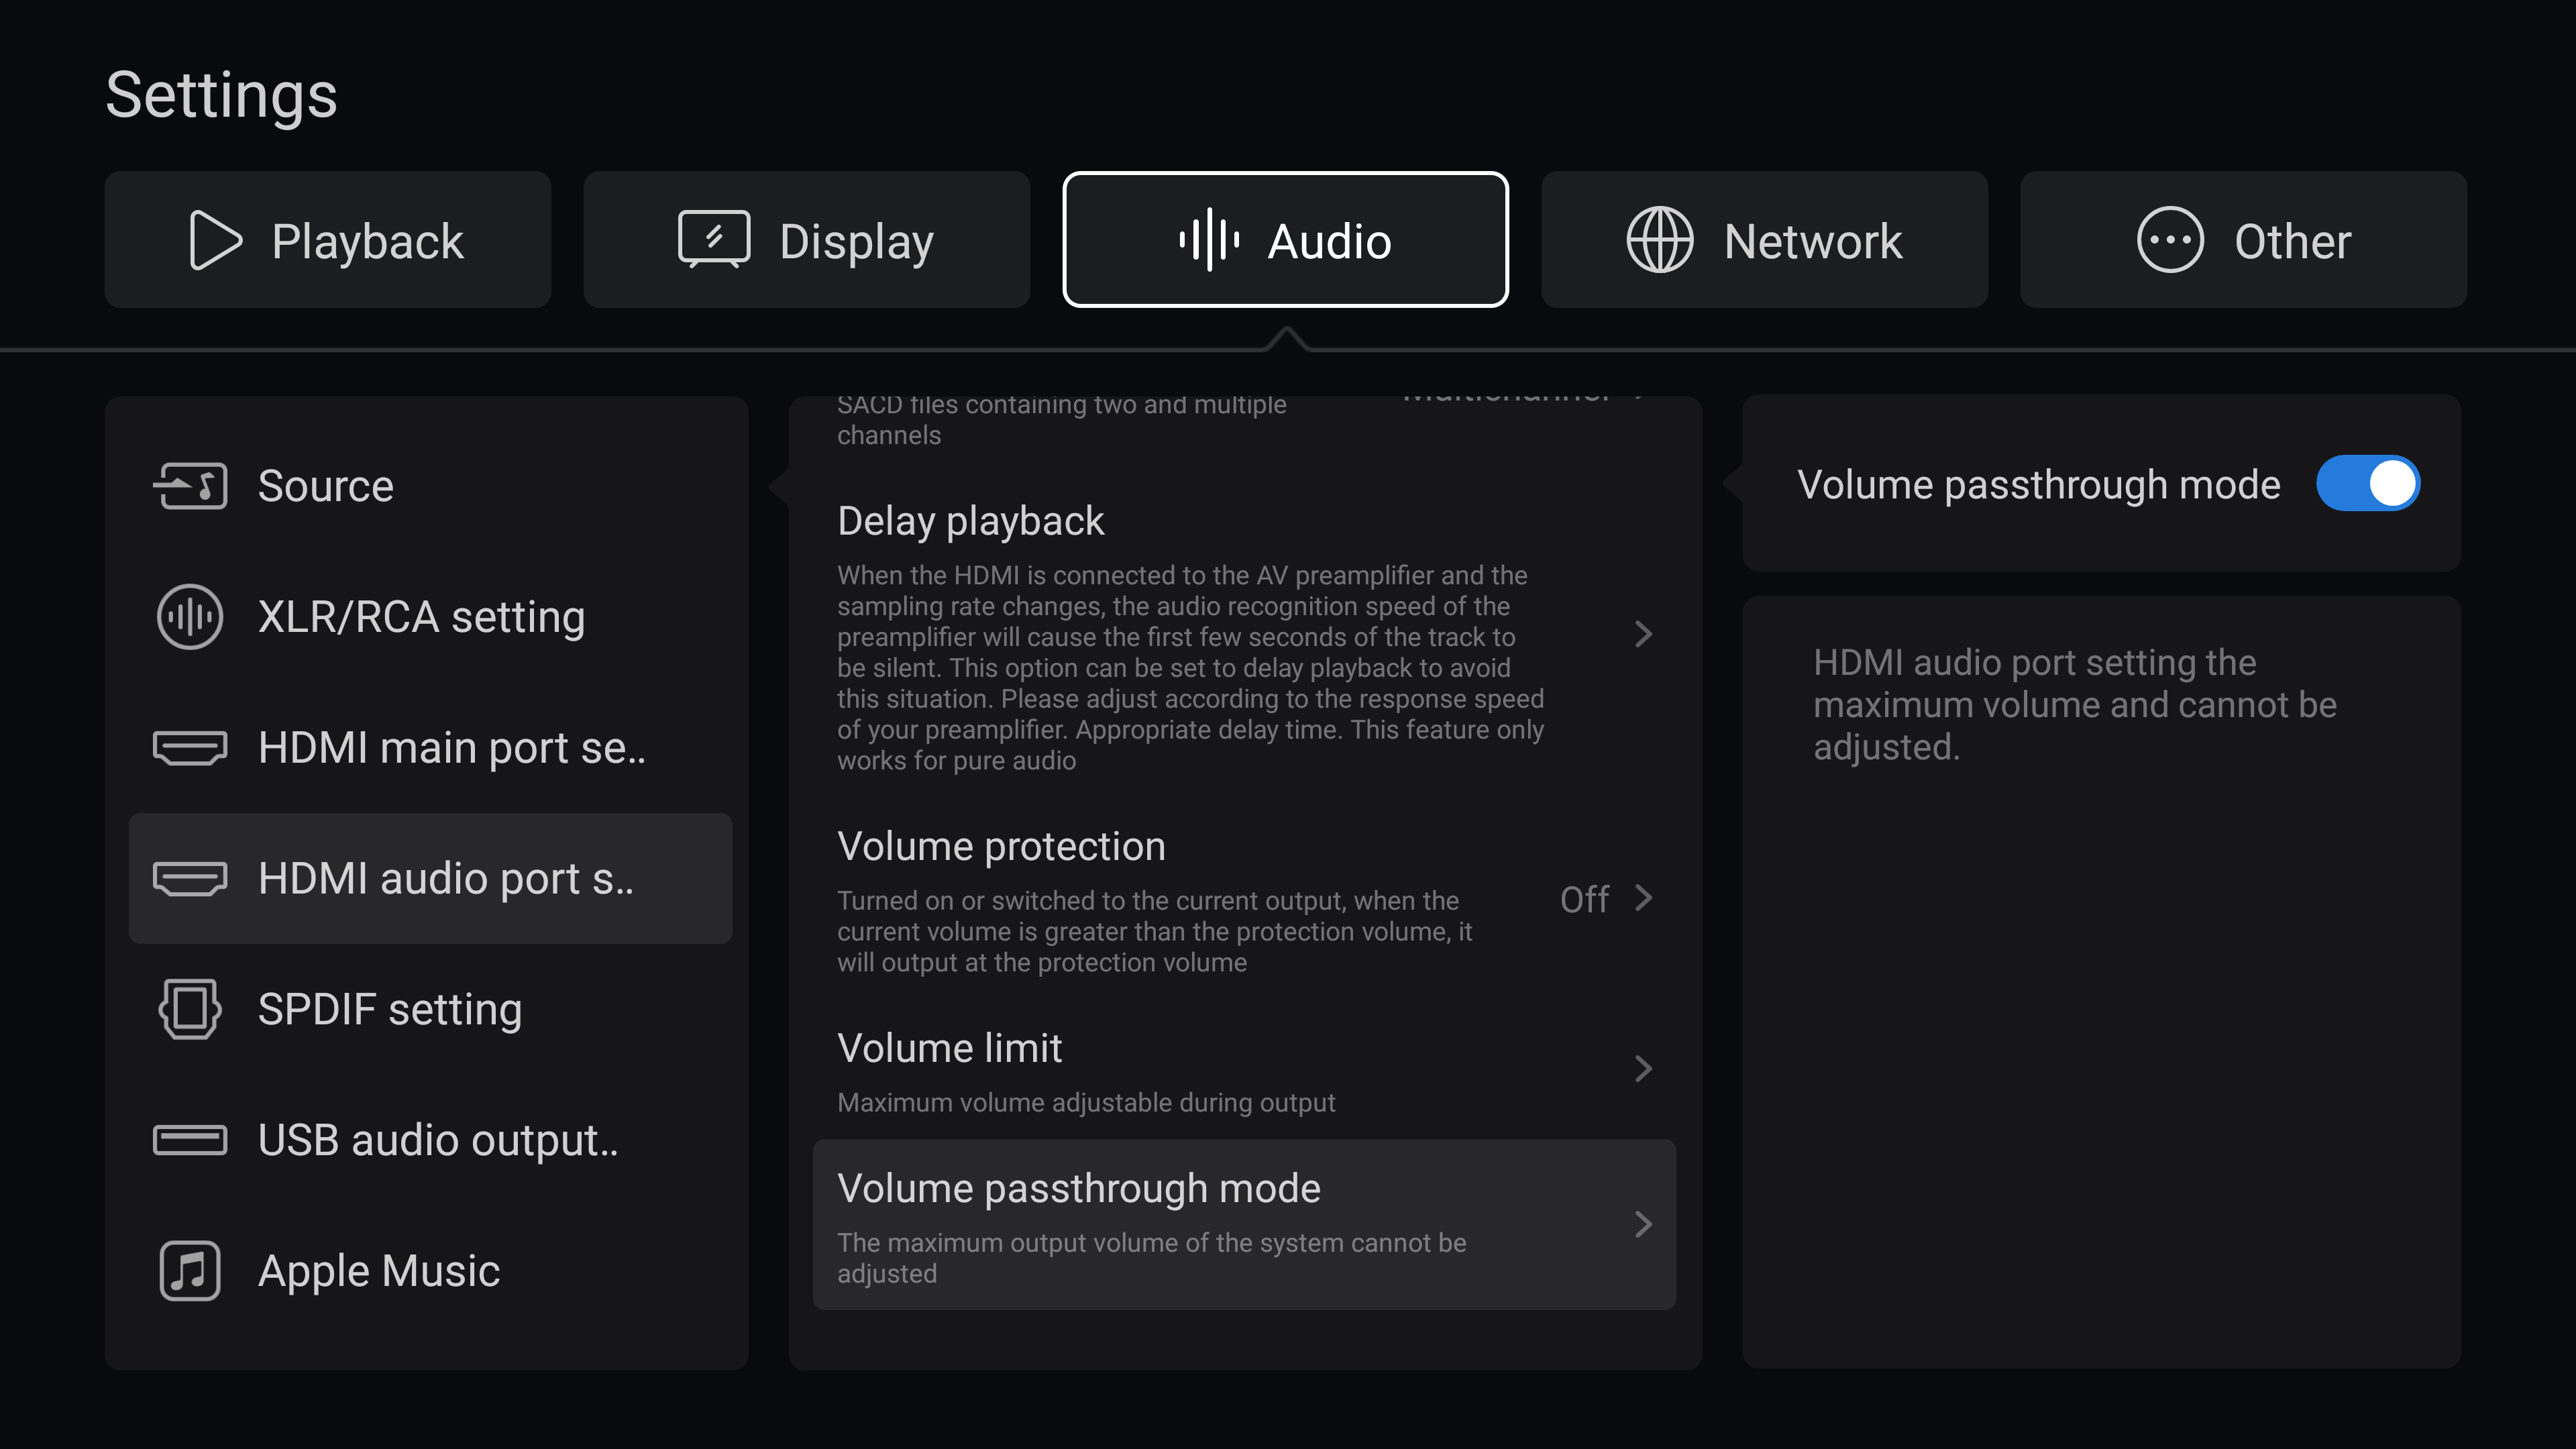
Task: Click the play icon on Playback tab
Action: coord(215,240)
